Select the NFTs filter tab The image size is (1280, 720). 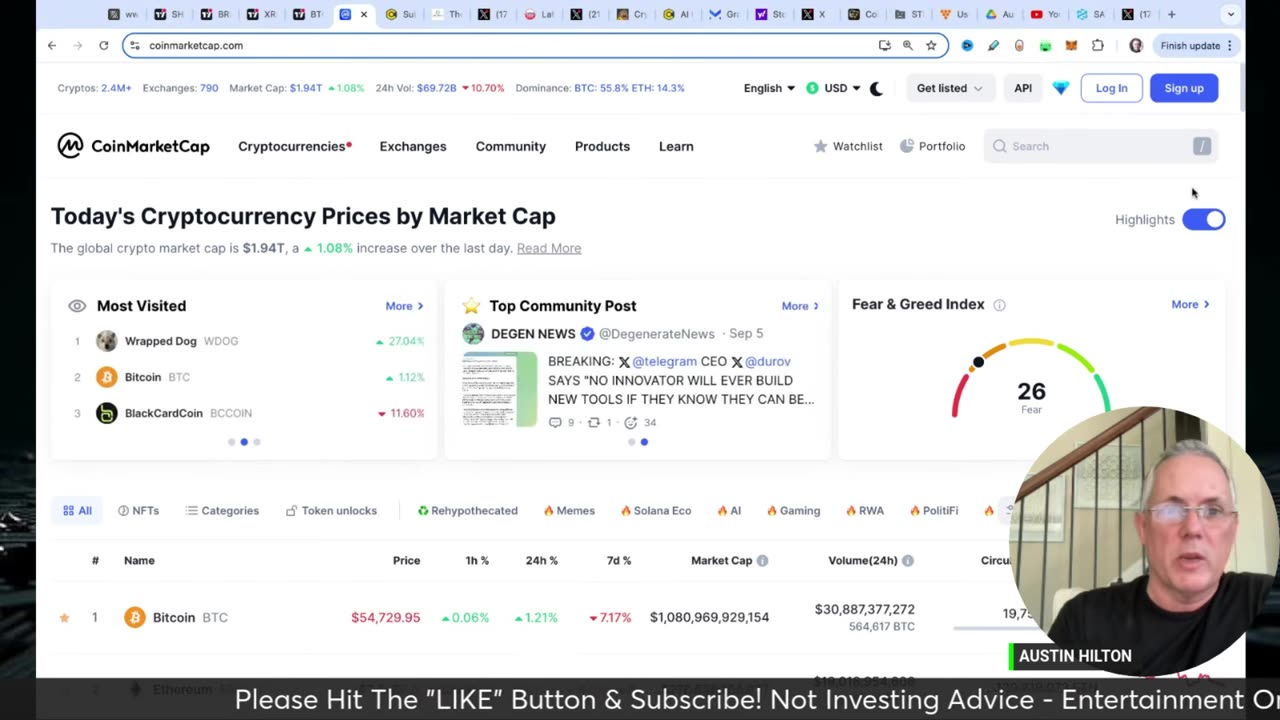pos(138,511)
